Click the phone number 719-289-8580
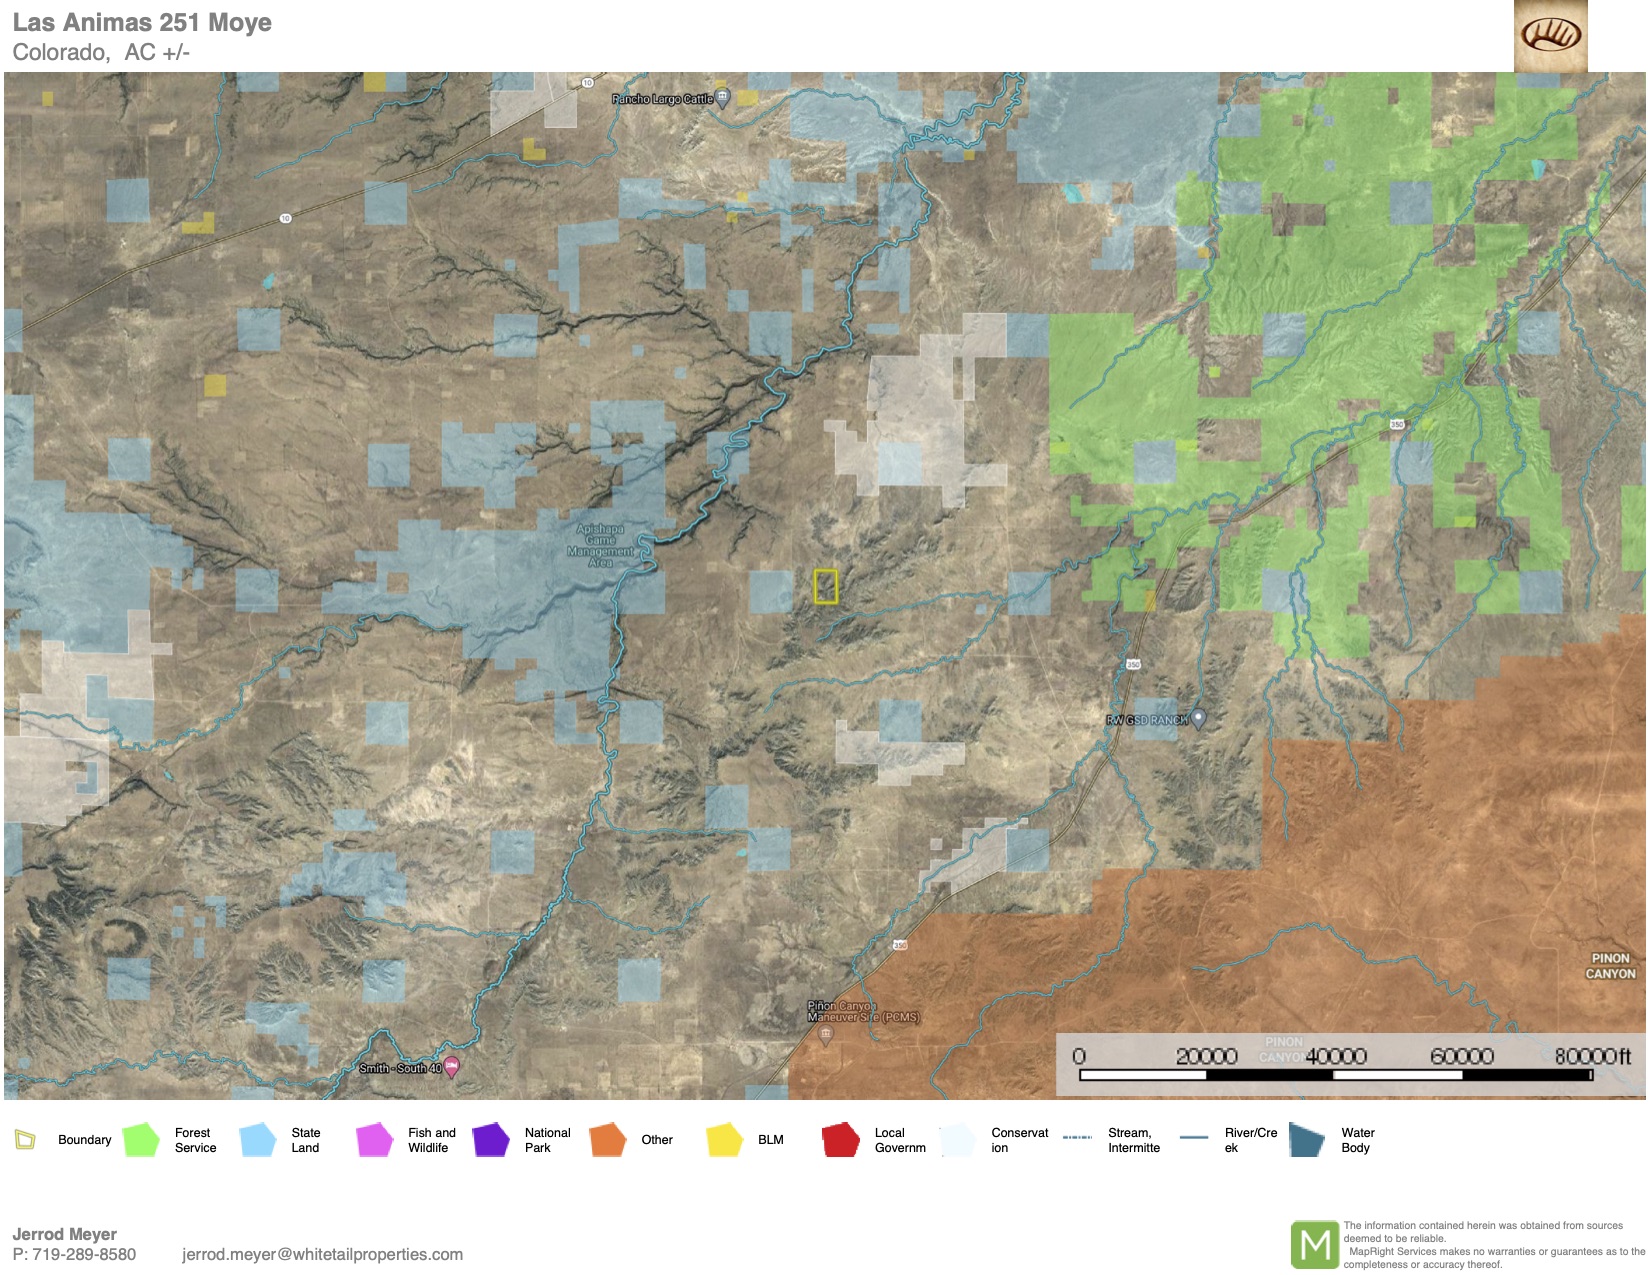The image size is (1650, 1275). [84, 1254]
